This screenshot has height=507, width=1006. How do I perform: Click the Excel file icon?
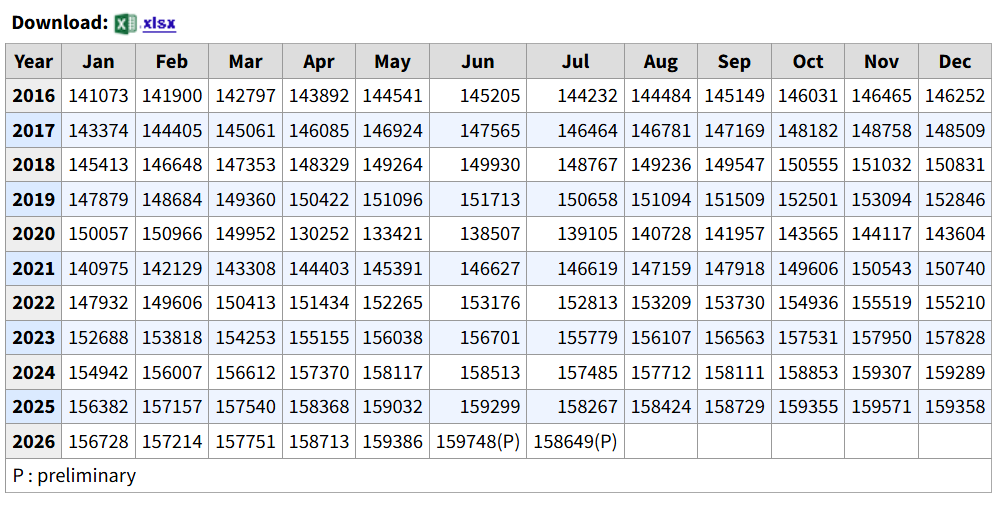tap(125, 24)
